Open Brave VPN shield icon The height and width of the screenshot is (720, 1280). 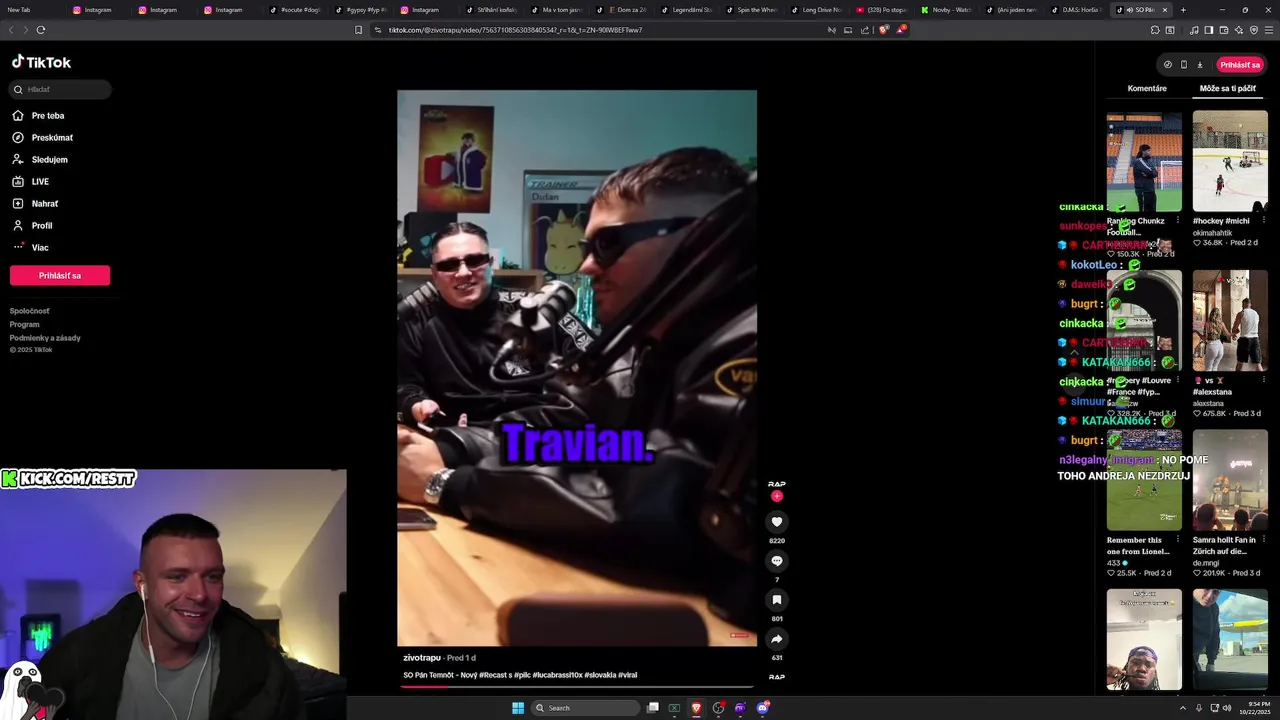point(1254,30)
